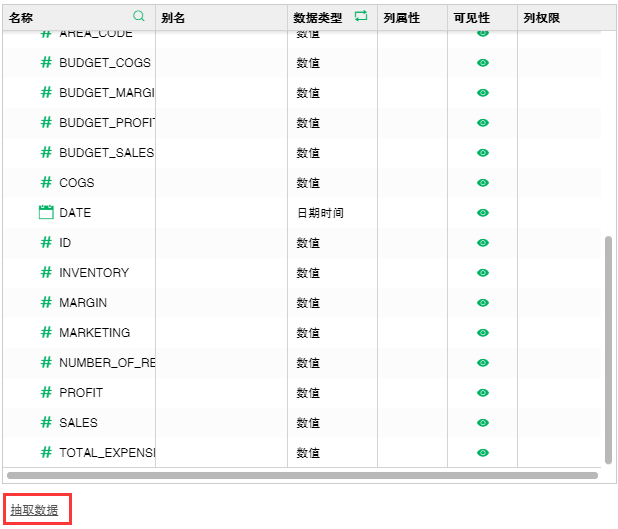Image resolution: width=618 pixels, height=529 pixels.
Task: Hide the DATE field via eye icon
Action: [x=483, y=213]
